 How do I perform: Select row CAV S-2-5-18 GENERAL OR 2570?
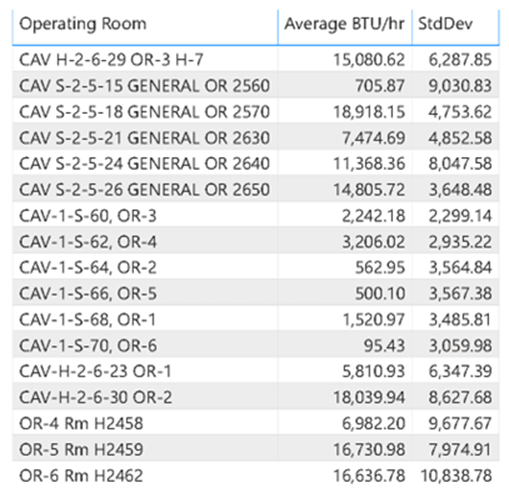tap(256, 112)
